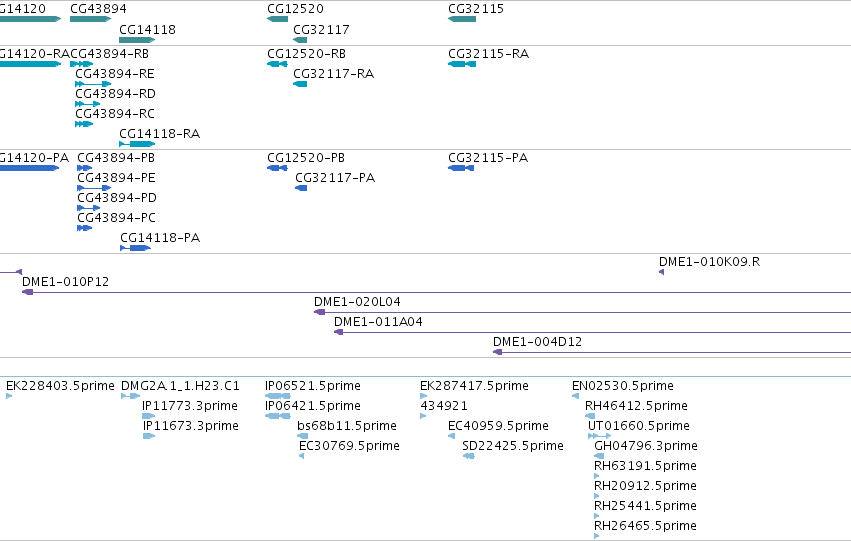Click the IP11773.3prime EST

tap(149, 416)
